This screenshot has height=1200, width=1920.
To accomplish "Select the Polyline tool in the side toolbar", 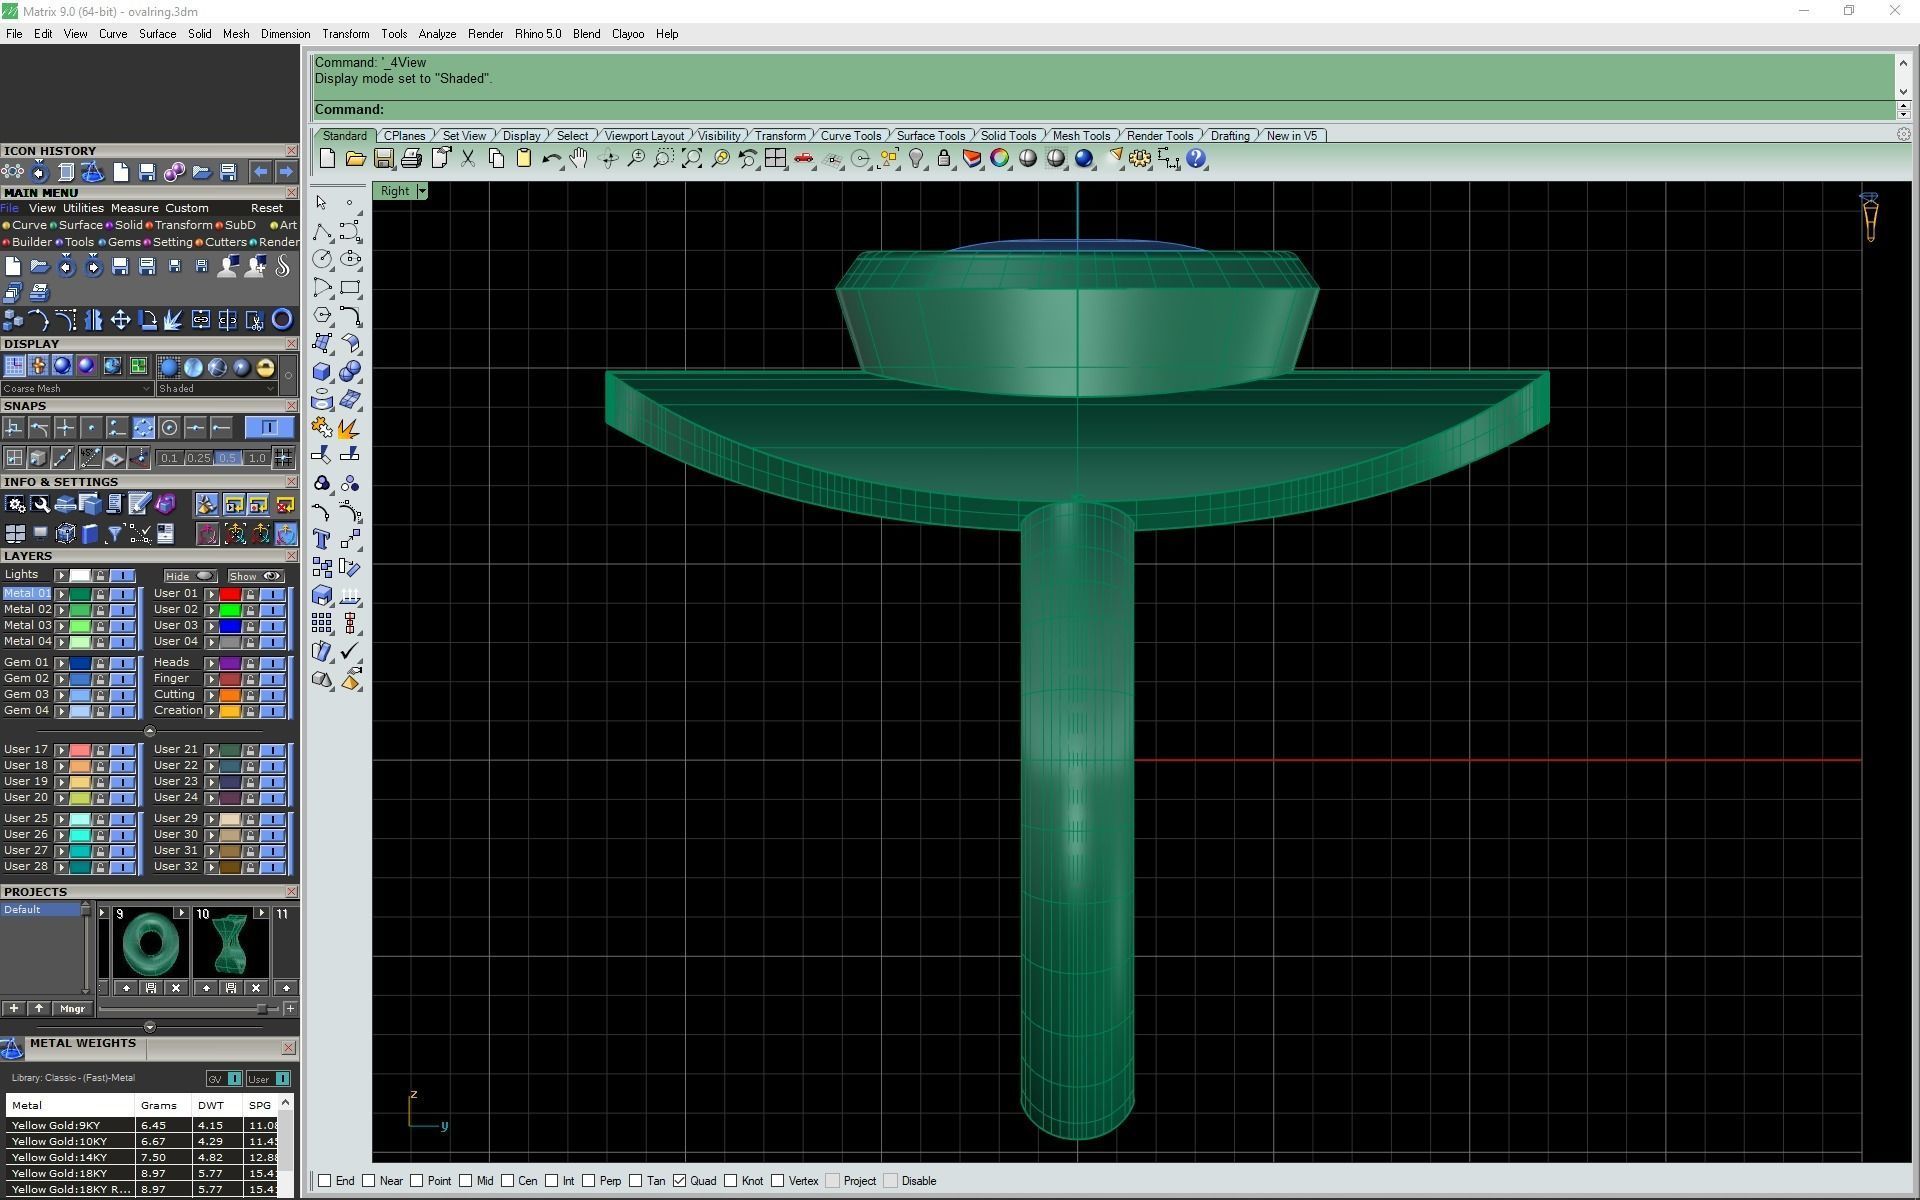I will coord(322,232).
